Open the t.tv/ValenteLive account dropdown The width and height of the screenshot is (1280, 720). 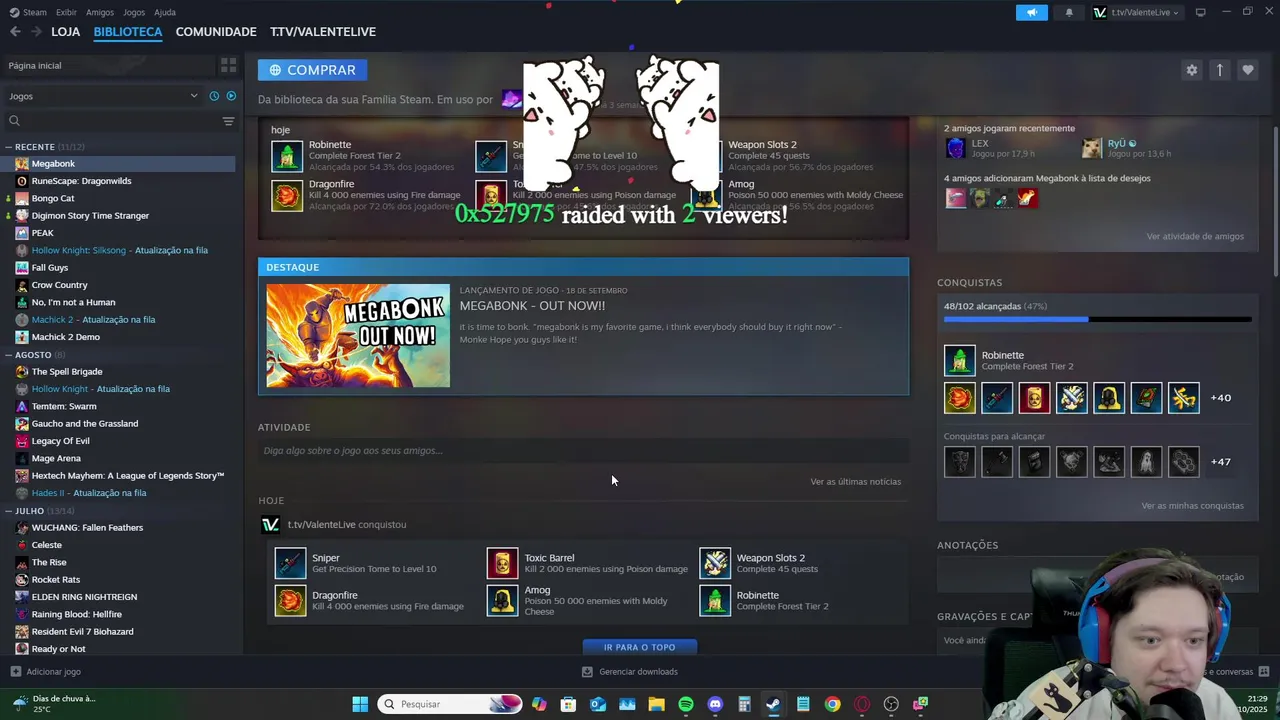[1136, 12]
